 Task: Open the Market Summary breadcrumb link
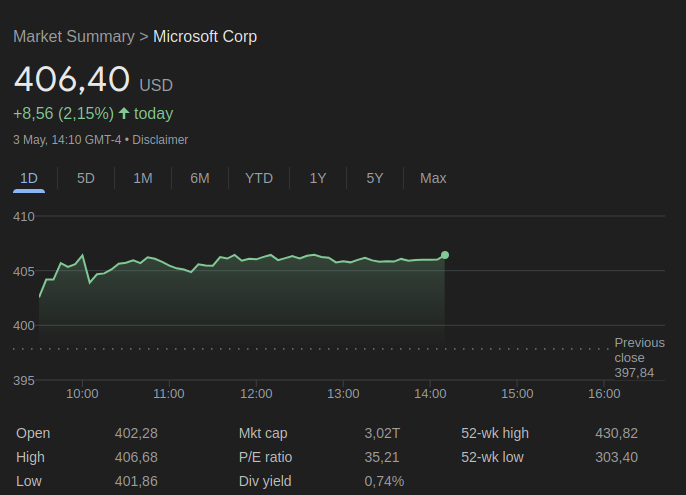click(x=74, y=37)
